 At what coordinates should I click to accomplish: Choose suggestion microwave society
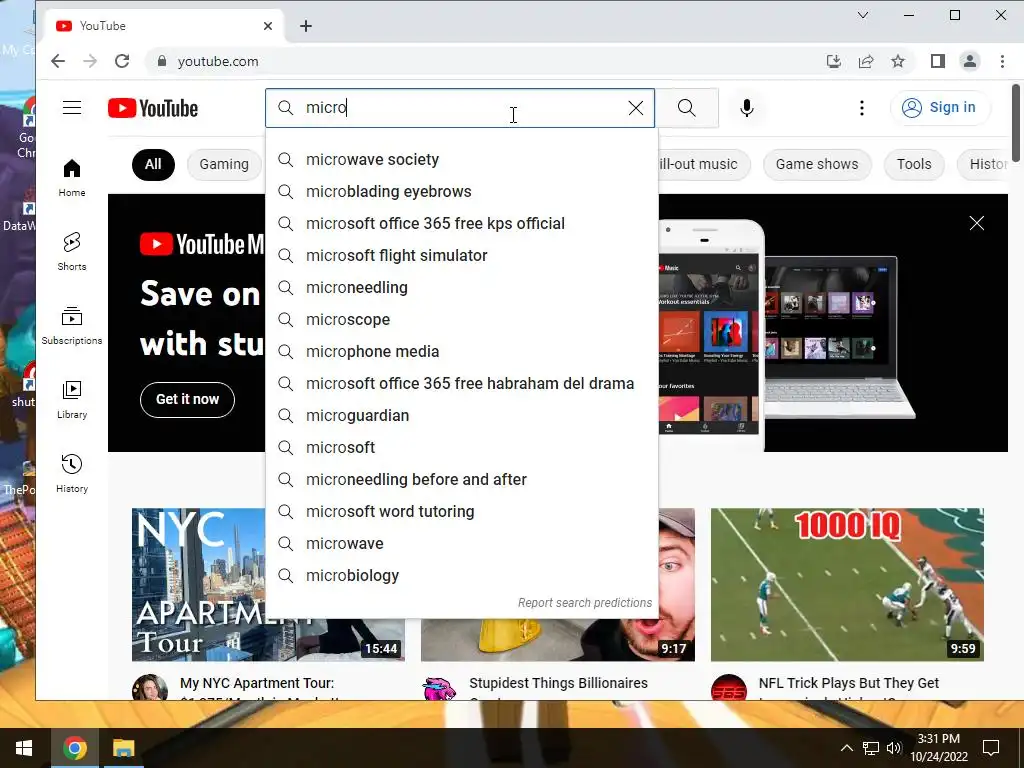(x=462, y=159)
